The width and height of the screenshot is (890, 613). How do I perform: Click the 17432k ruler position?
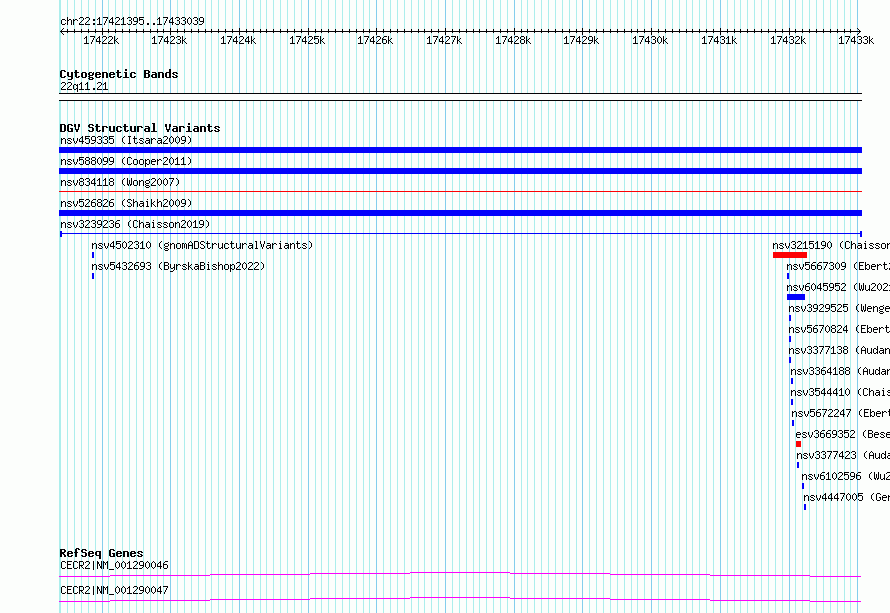point(788,40)
